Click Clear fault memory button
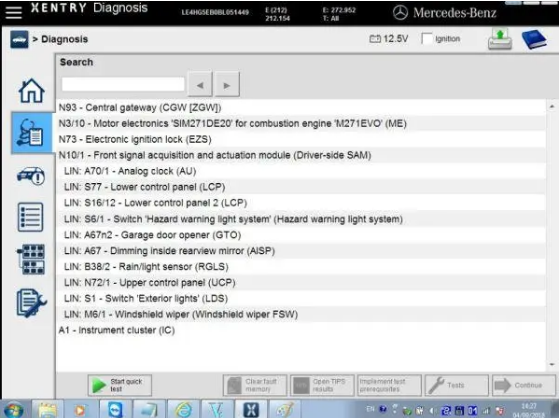The width and height of the screenshot is (559, 418). 255,385
